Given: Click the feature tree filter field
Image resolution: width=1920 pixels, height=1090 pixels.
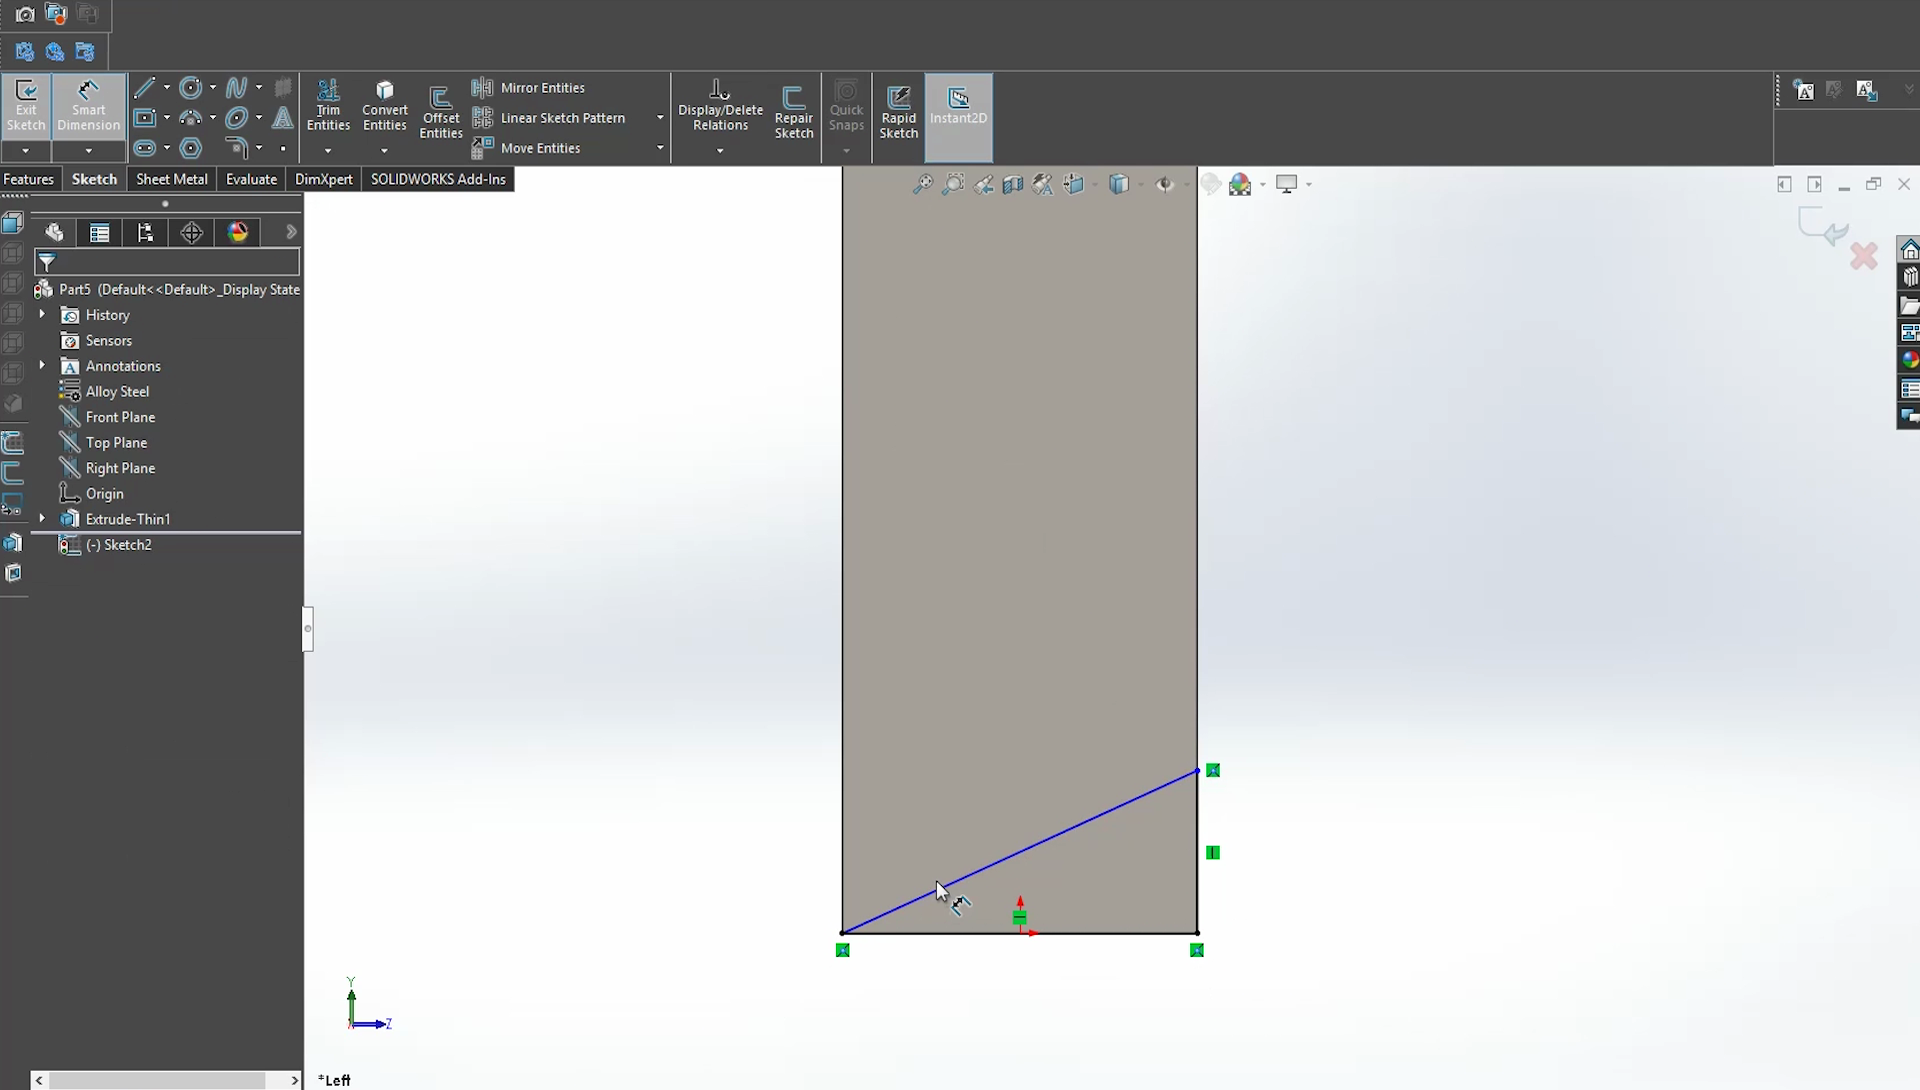Looking at the screenshot, I should [x=167, y=262].
